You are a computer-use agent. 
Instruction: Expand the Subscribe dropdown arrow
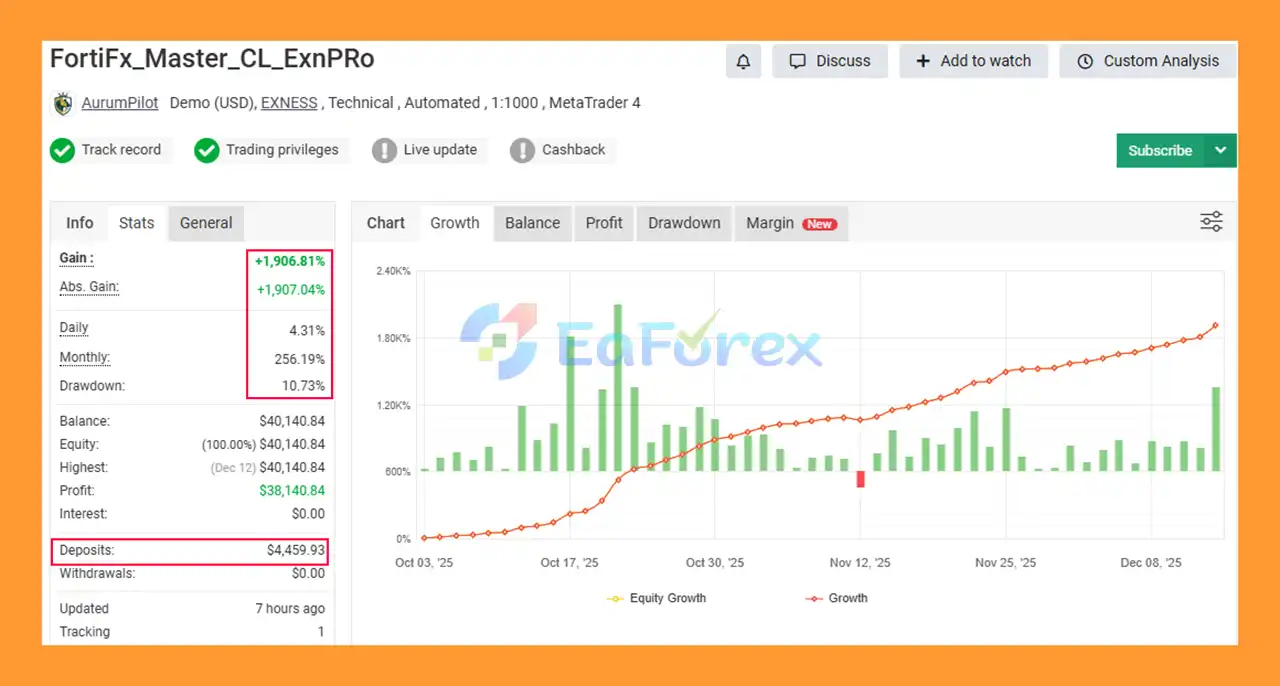tap(1220, 150)
